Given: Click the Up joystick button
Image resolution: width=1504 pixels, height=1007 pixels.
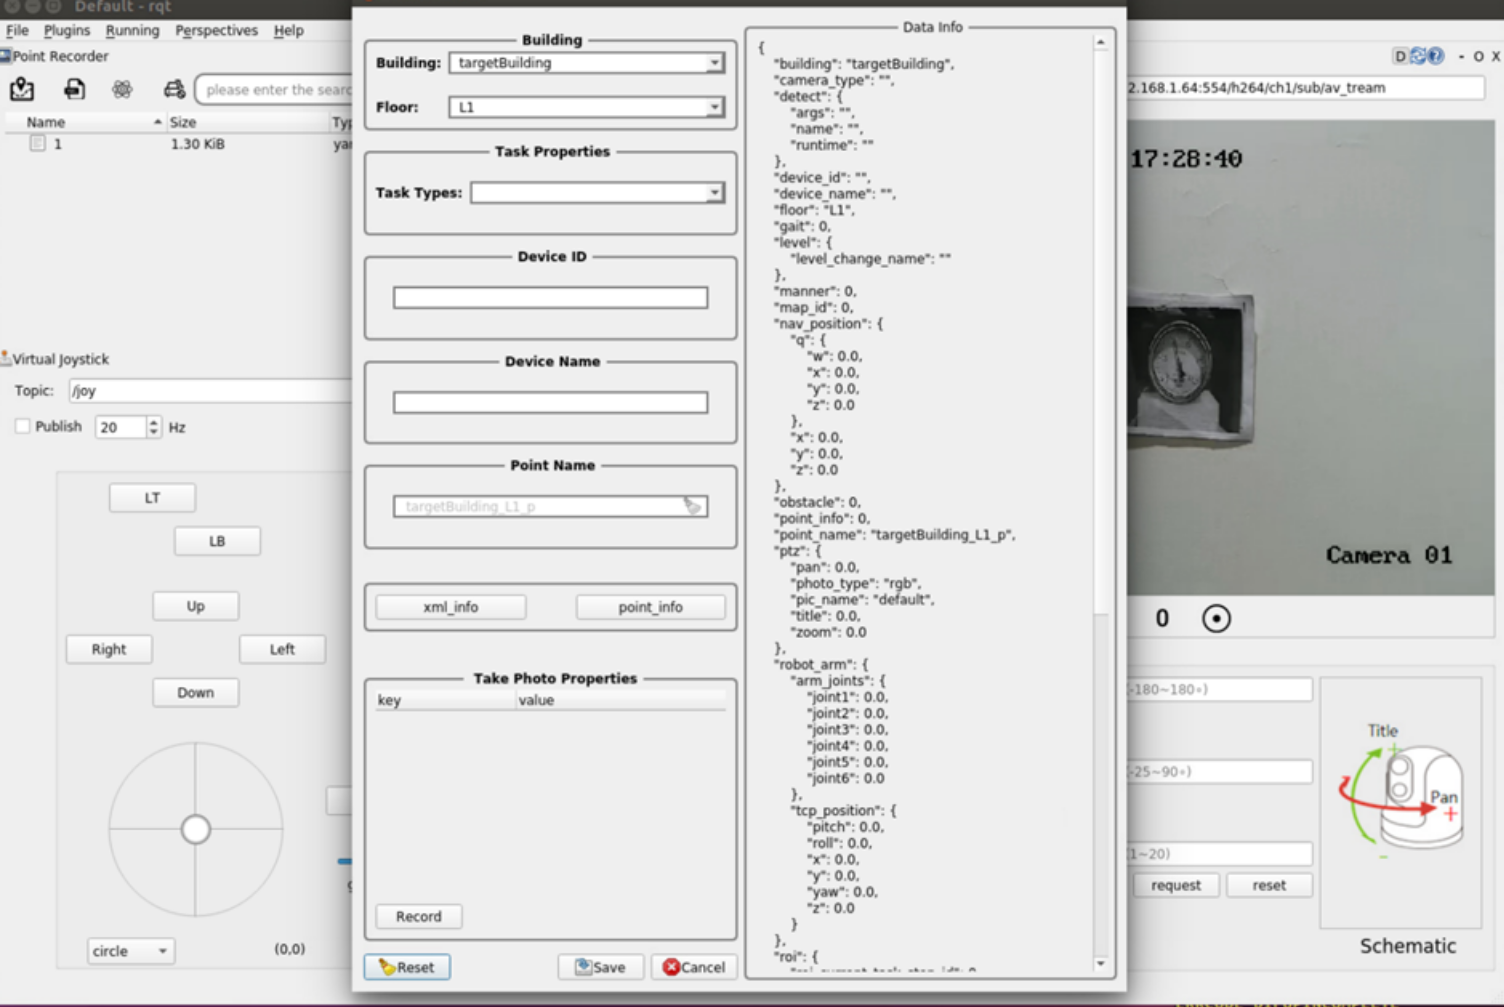Looking at the screenshot, I should pos(196,606).
